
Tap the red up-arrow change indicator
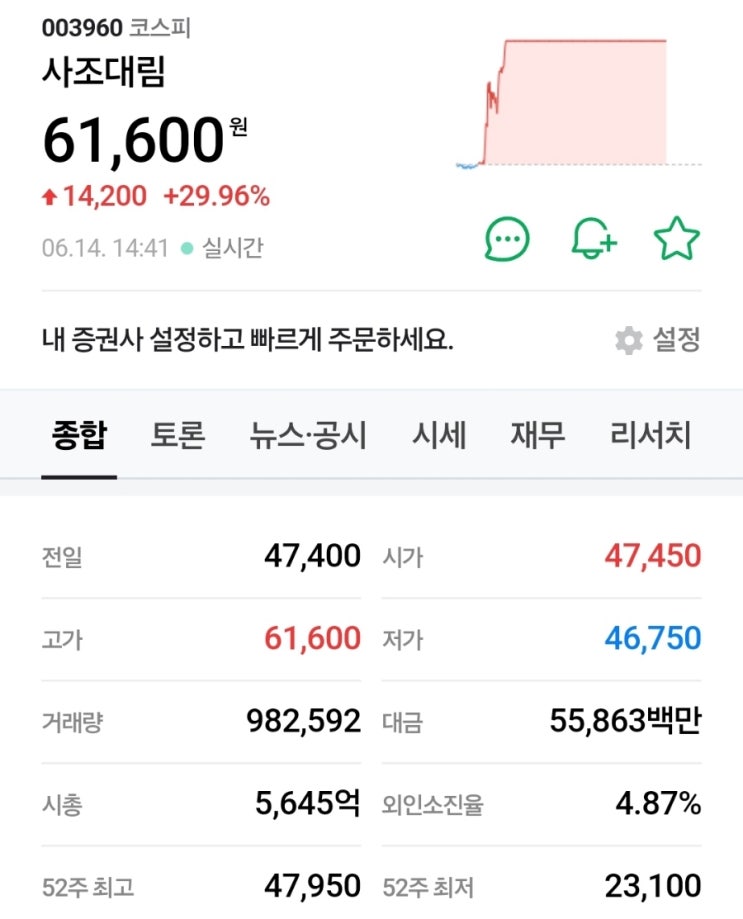(49, 197)
